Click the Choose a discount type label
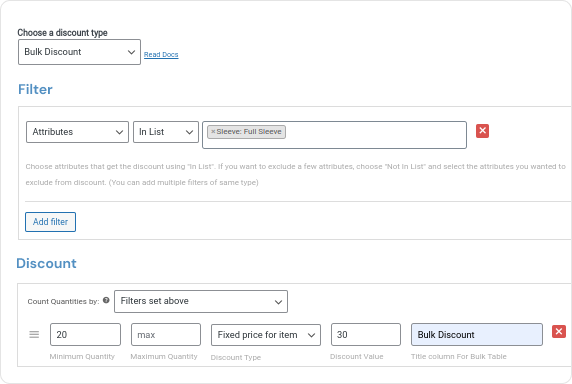 click(x=62, y=33)
